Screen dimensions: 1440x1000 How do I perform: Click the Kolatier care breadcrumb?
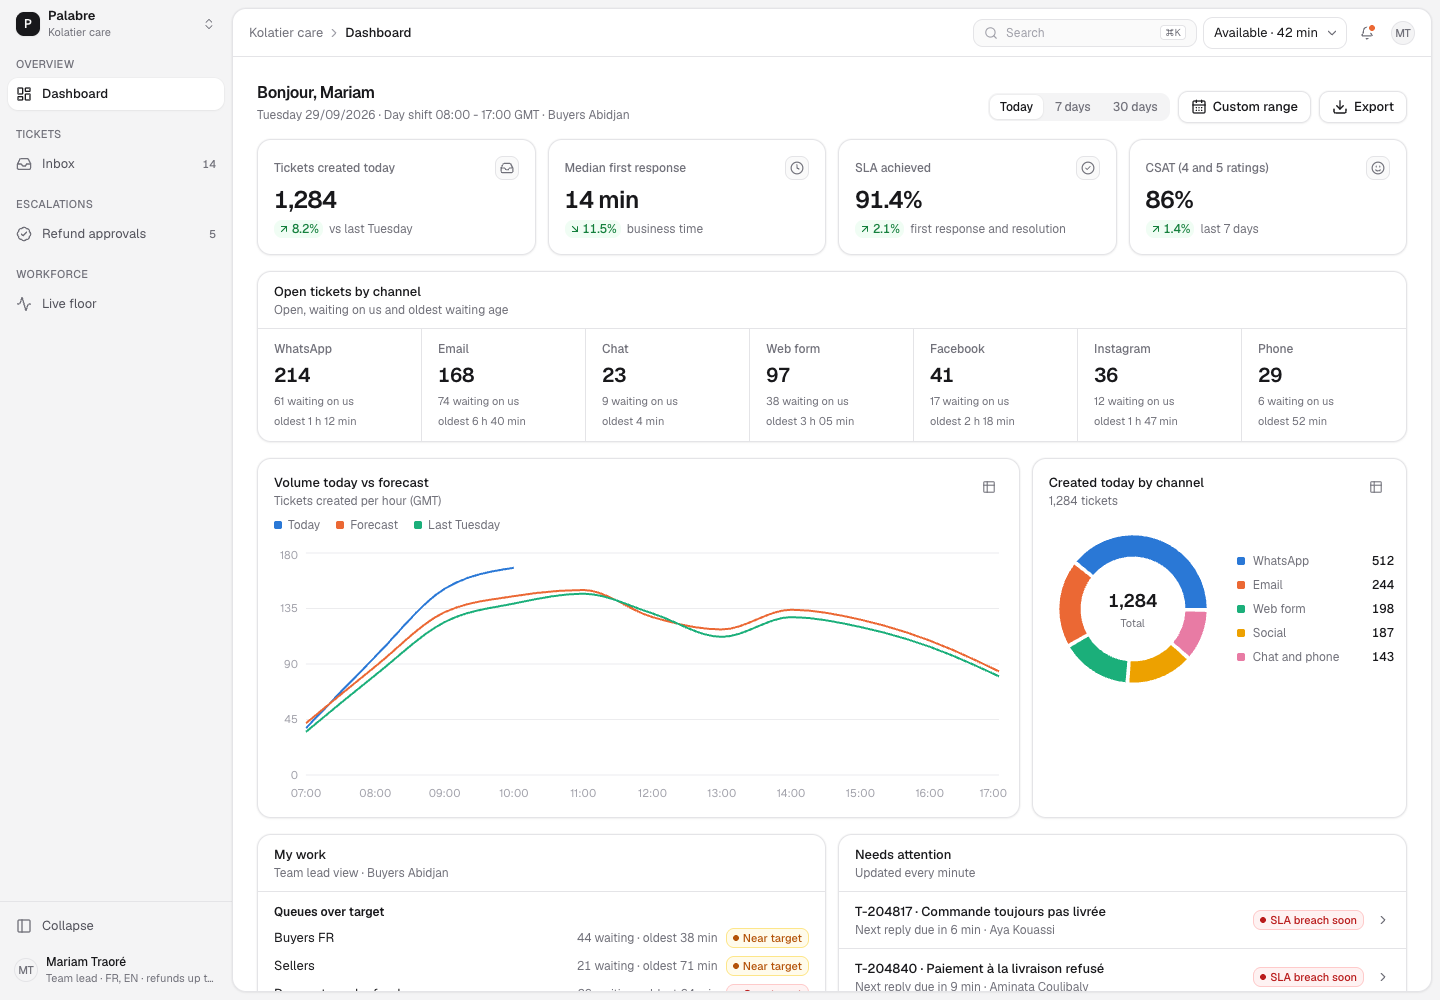pyautogui.click(x=286, y=33)
